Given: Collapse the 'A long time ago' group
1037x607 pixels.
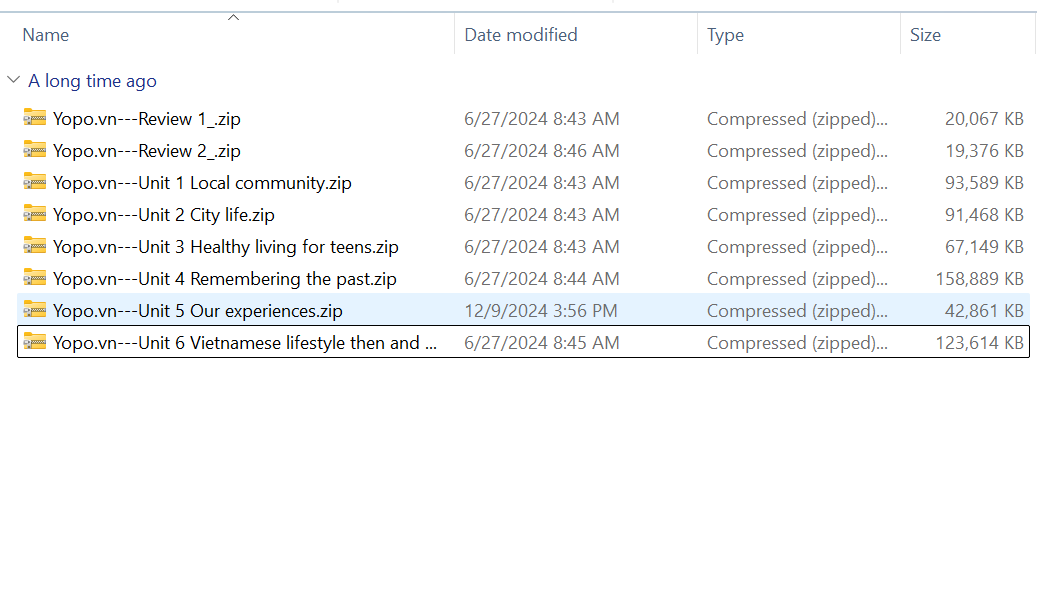Looking at the screenshot, I should 13,80.
